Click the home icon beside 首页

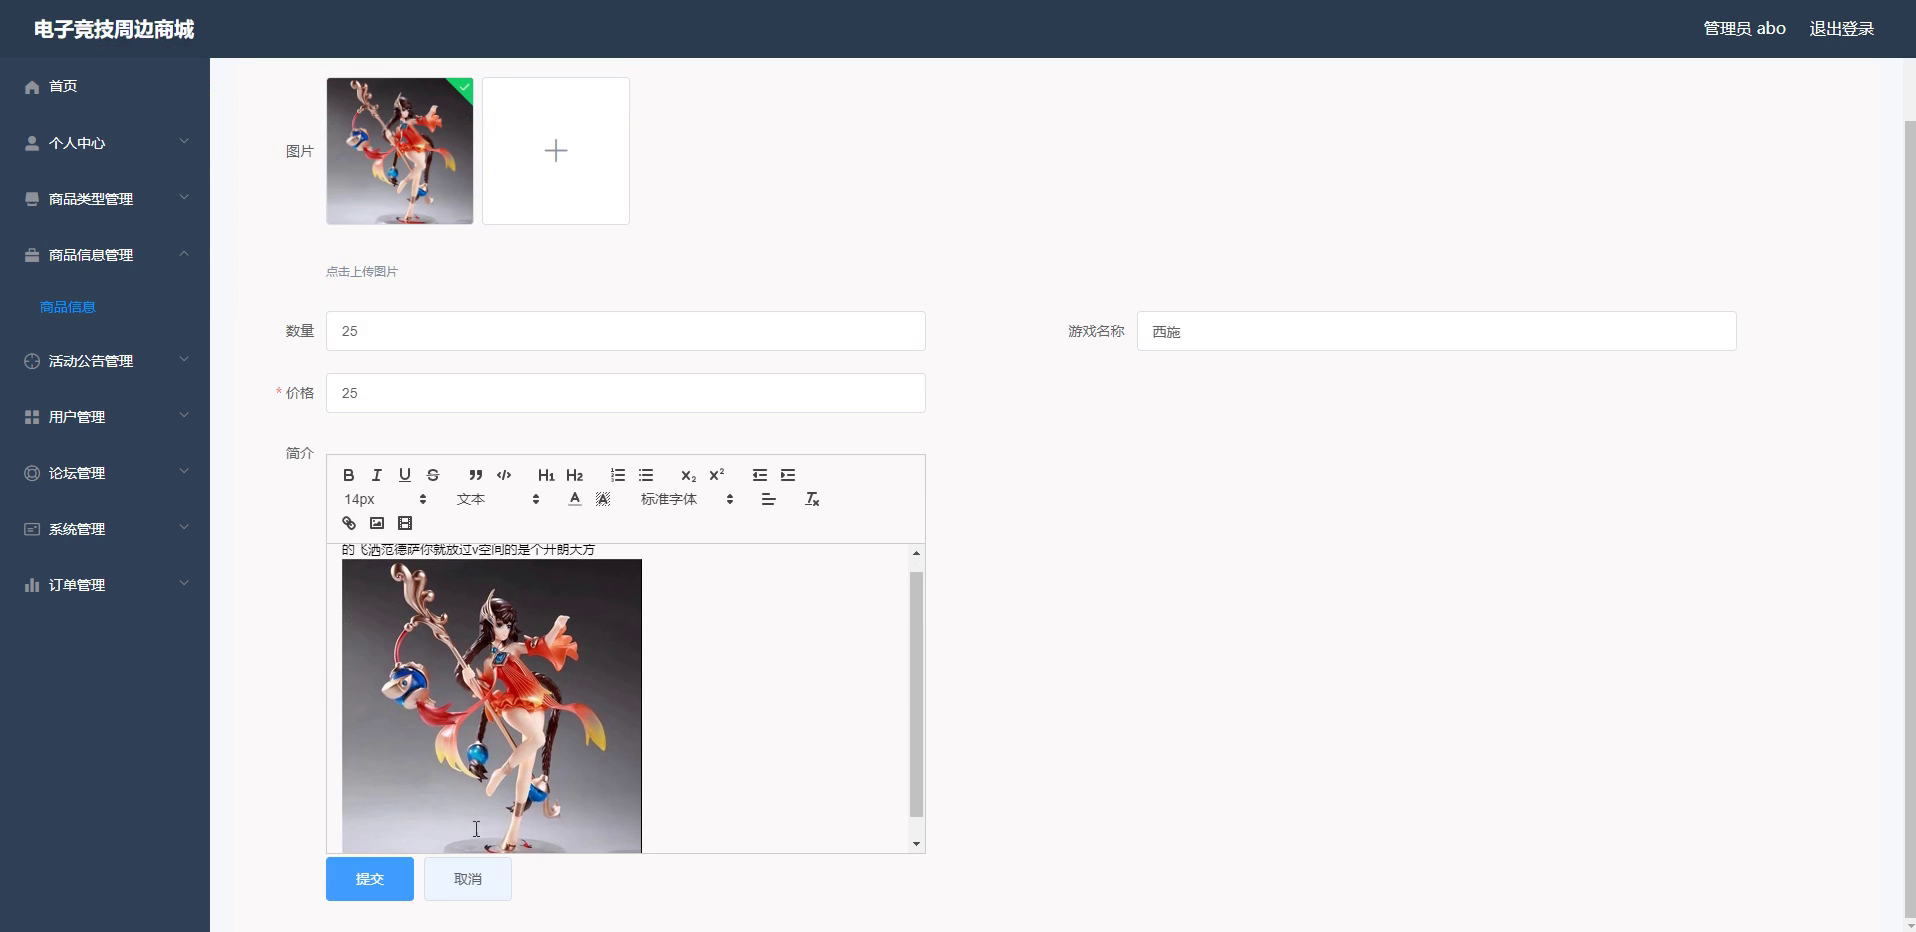click(x=32, y=87)
